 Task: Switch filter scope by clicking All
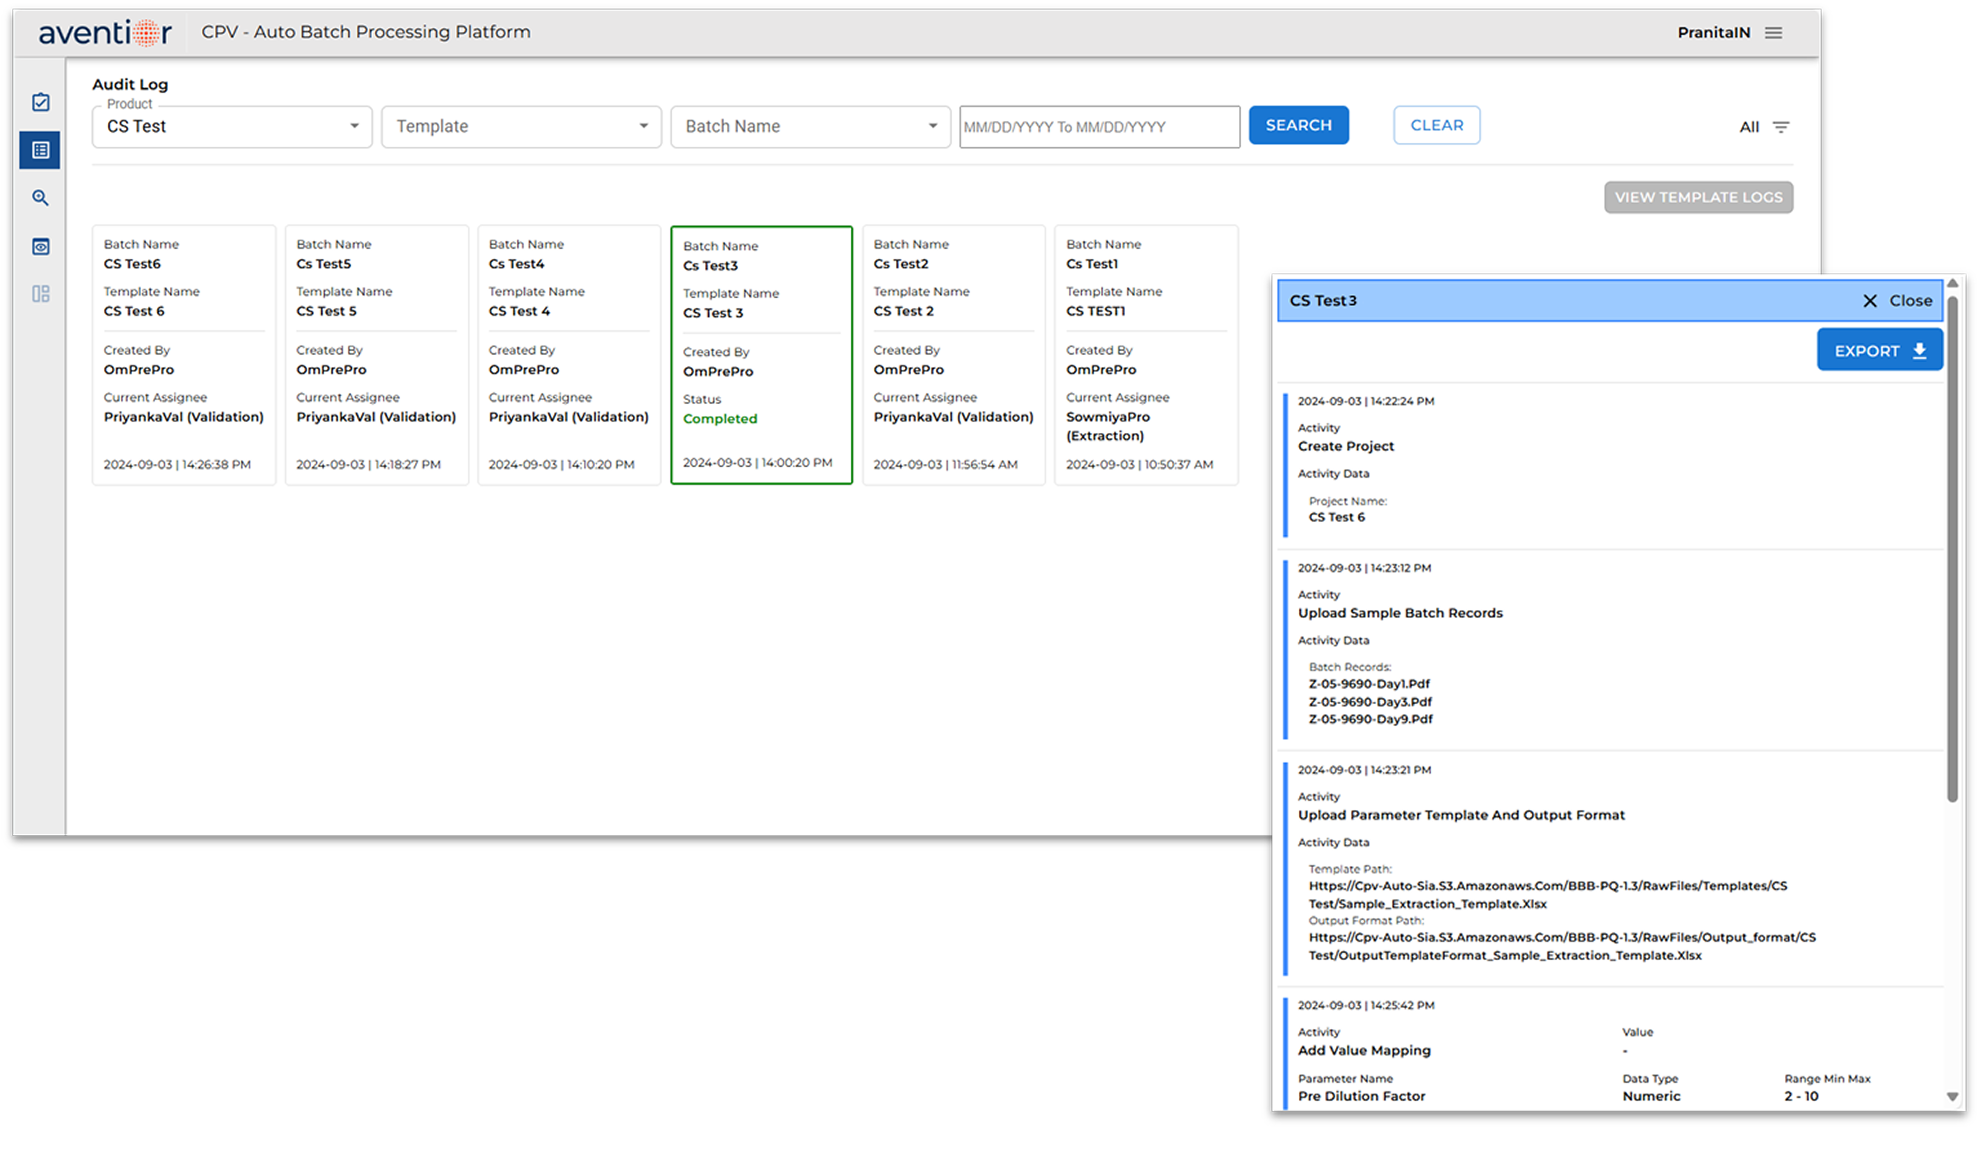[x=1749, y=127]
